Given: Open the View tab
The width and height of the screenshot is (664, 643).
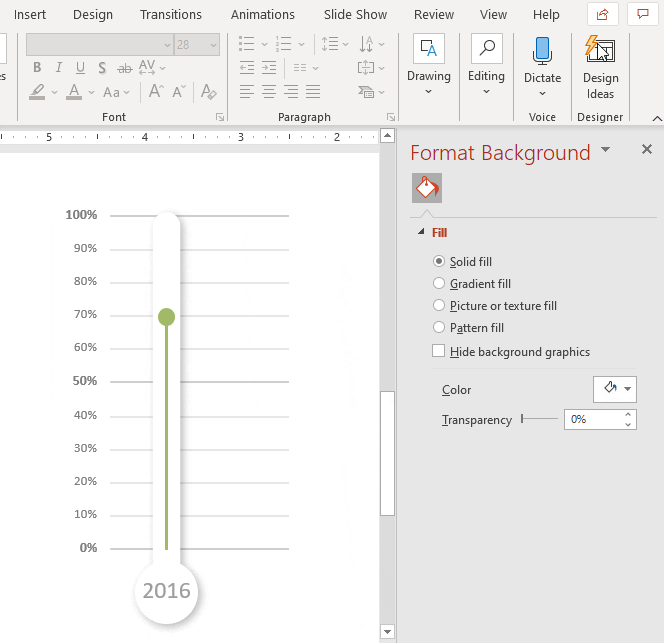Looking at the screenshot, I should 493,15.
